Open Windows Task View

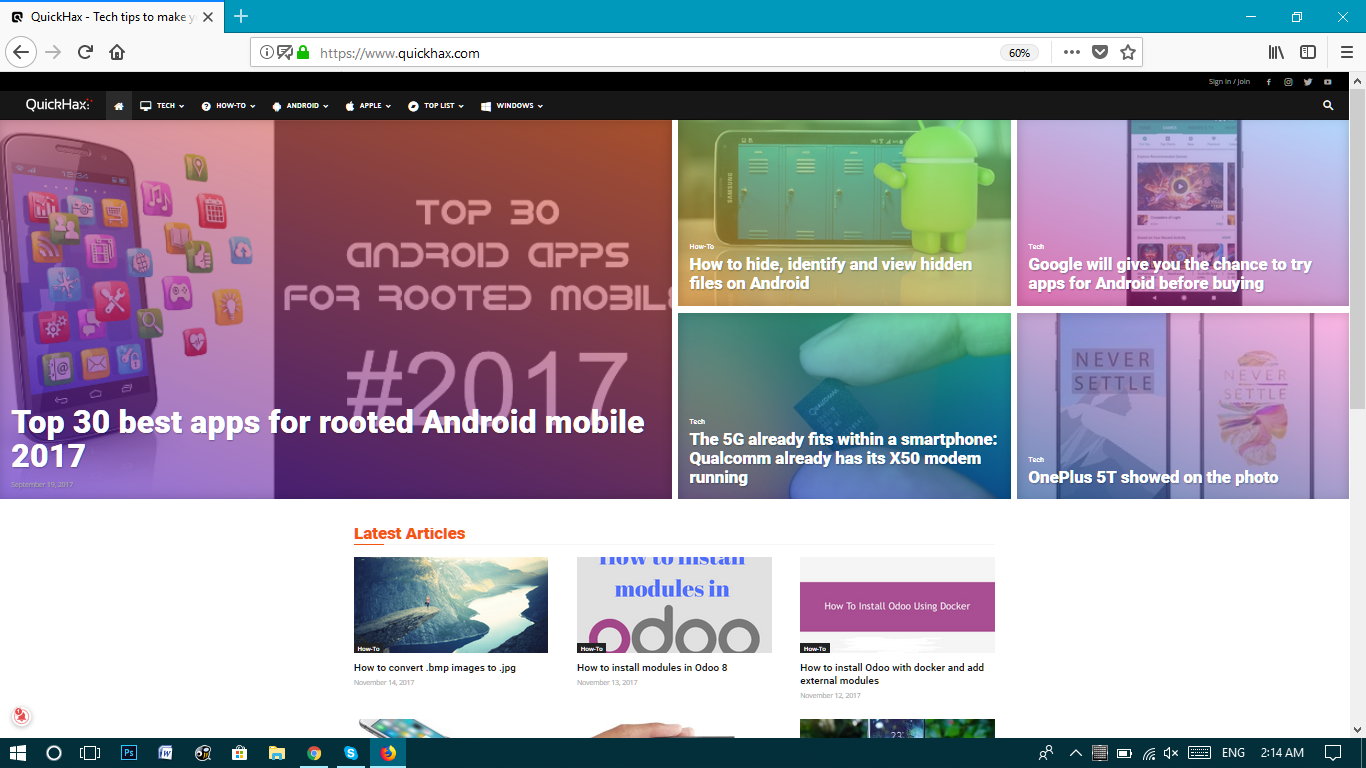click(x=91, y=753)
